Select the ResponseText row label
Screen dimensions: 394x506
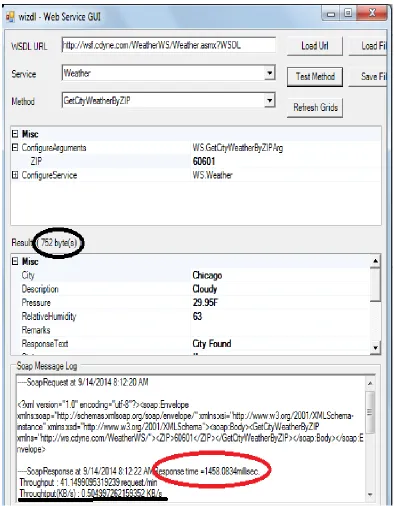45,344
